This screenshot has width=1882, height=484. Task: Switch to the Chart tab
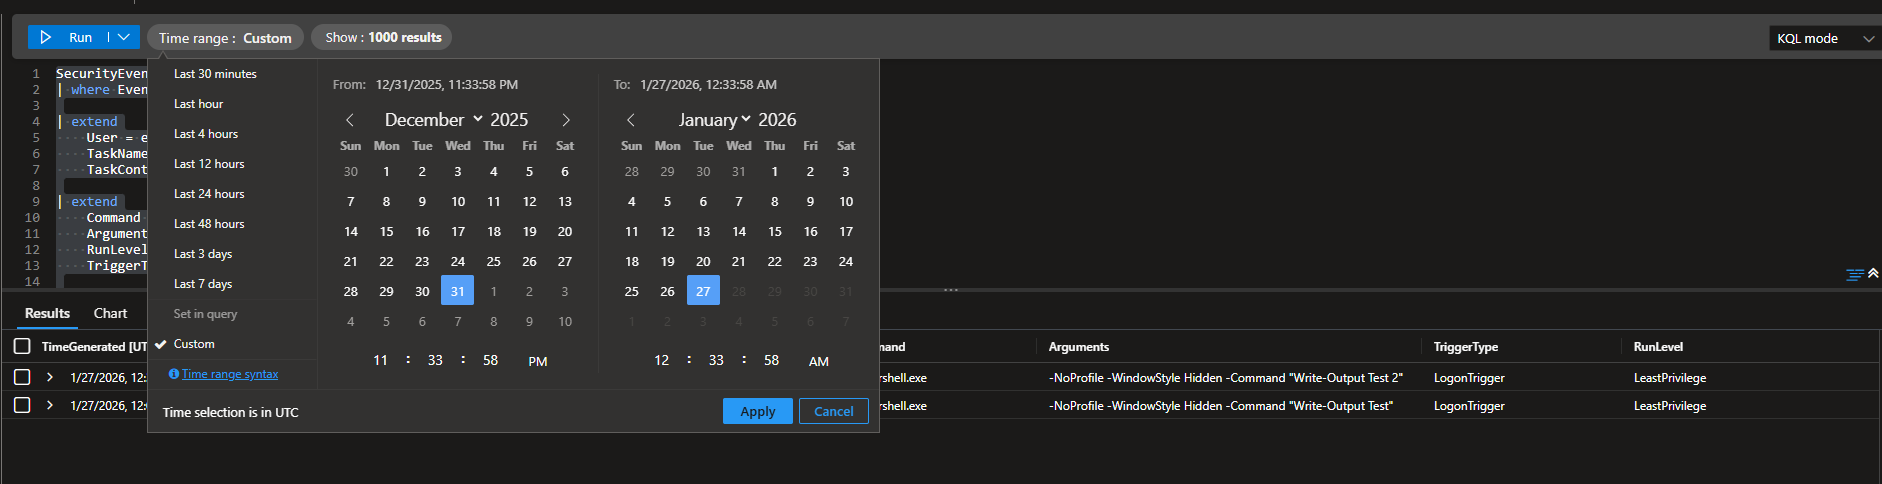click(110, 313)
